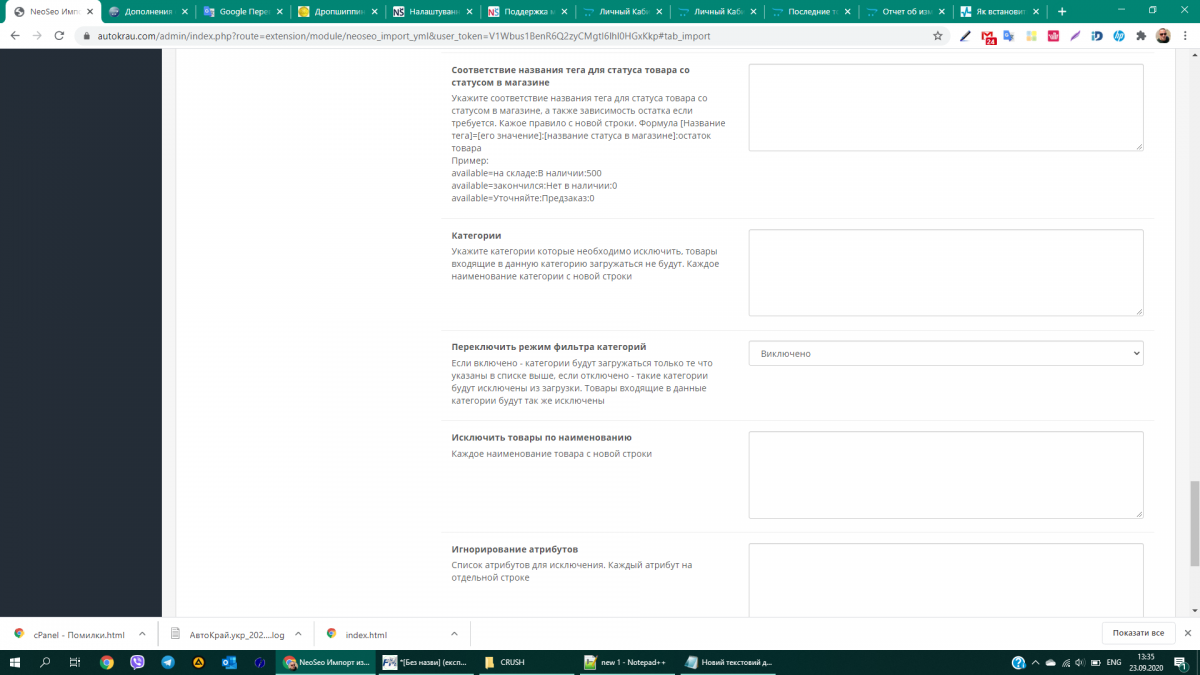Open the purple feather extension icon
The height and width of the screenshot is (675, 1200).
tap(1075, 35)
